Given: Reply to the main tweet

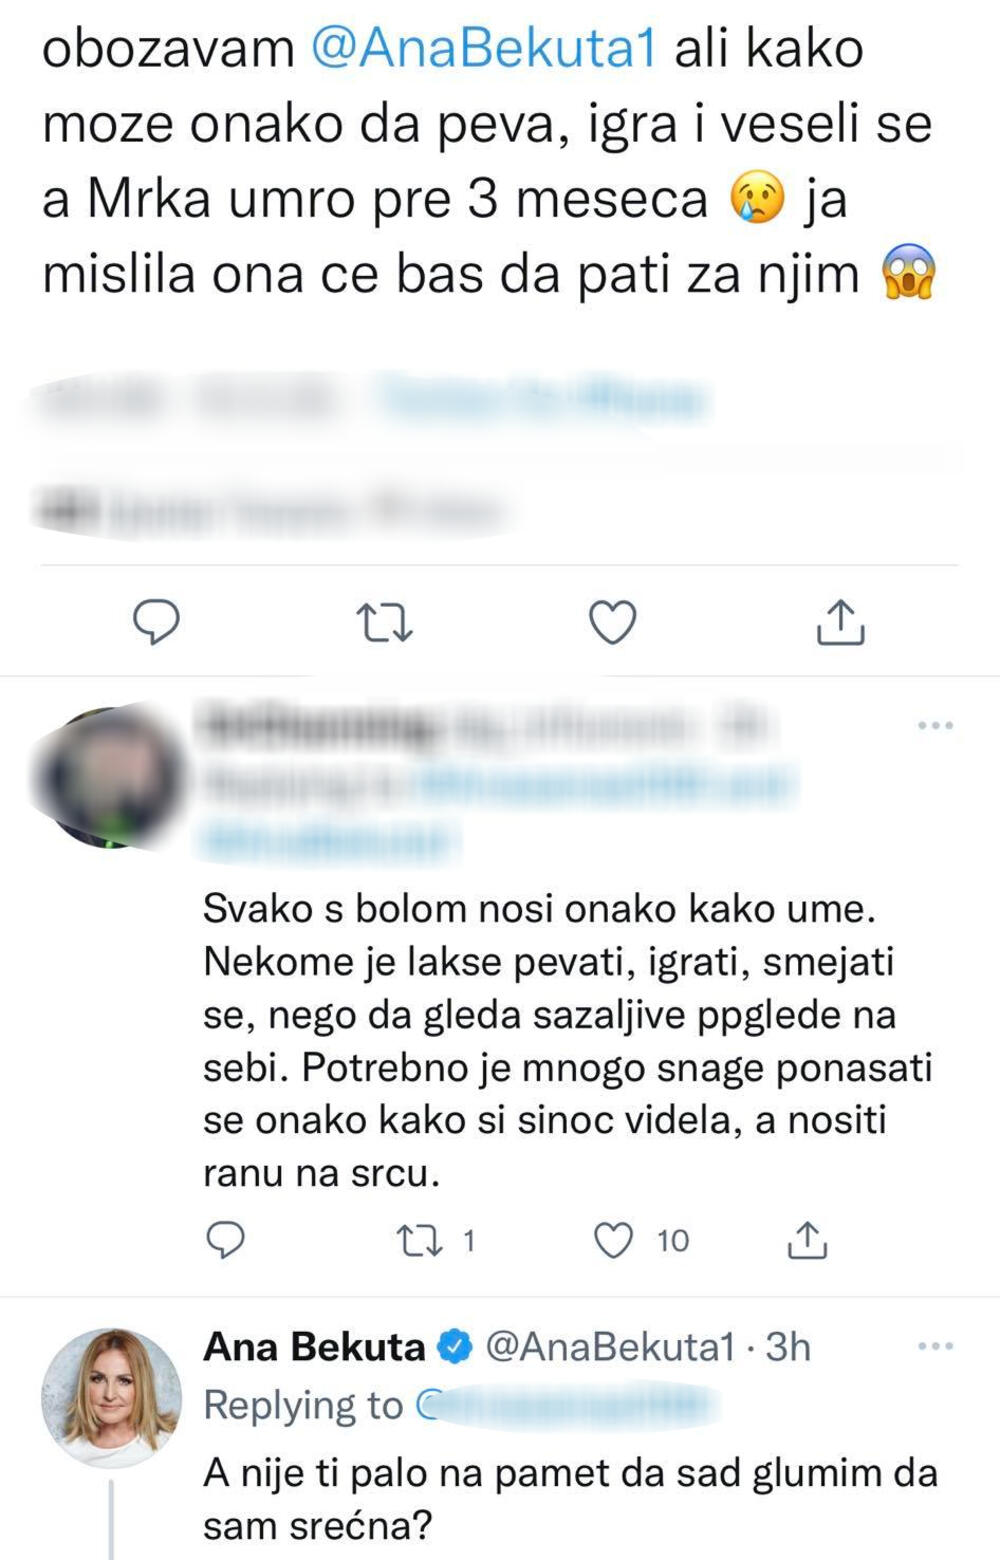Looking at the screenshot, I should pyautogui.click(x=156, y=622).
